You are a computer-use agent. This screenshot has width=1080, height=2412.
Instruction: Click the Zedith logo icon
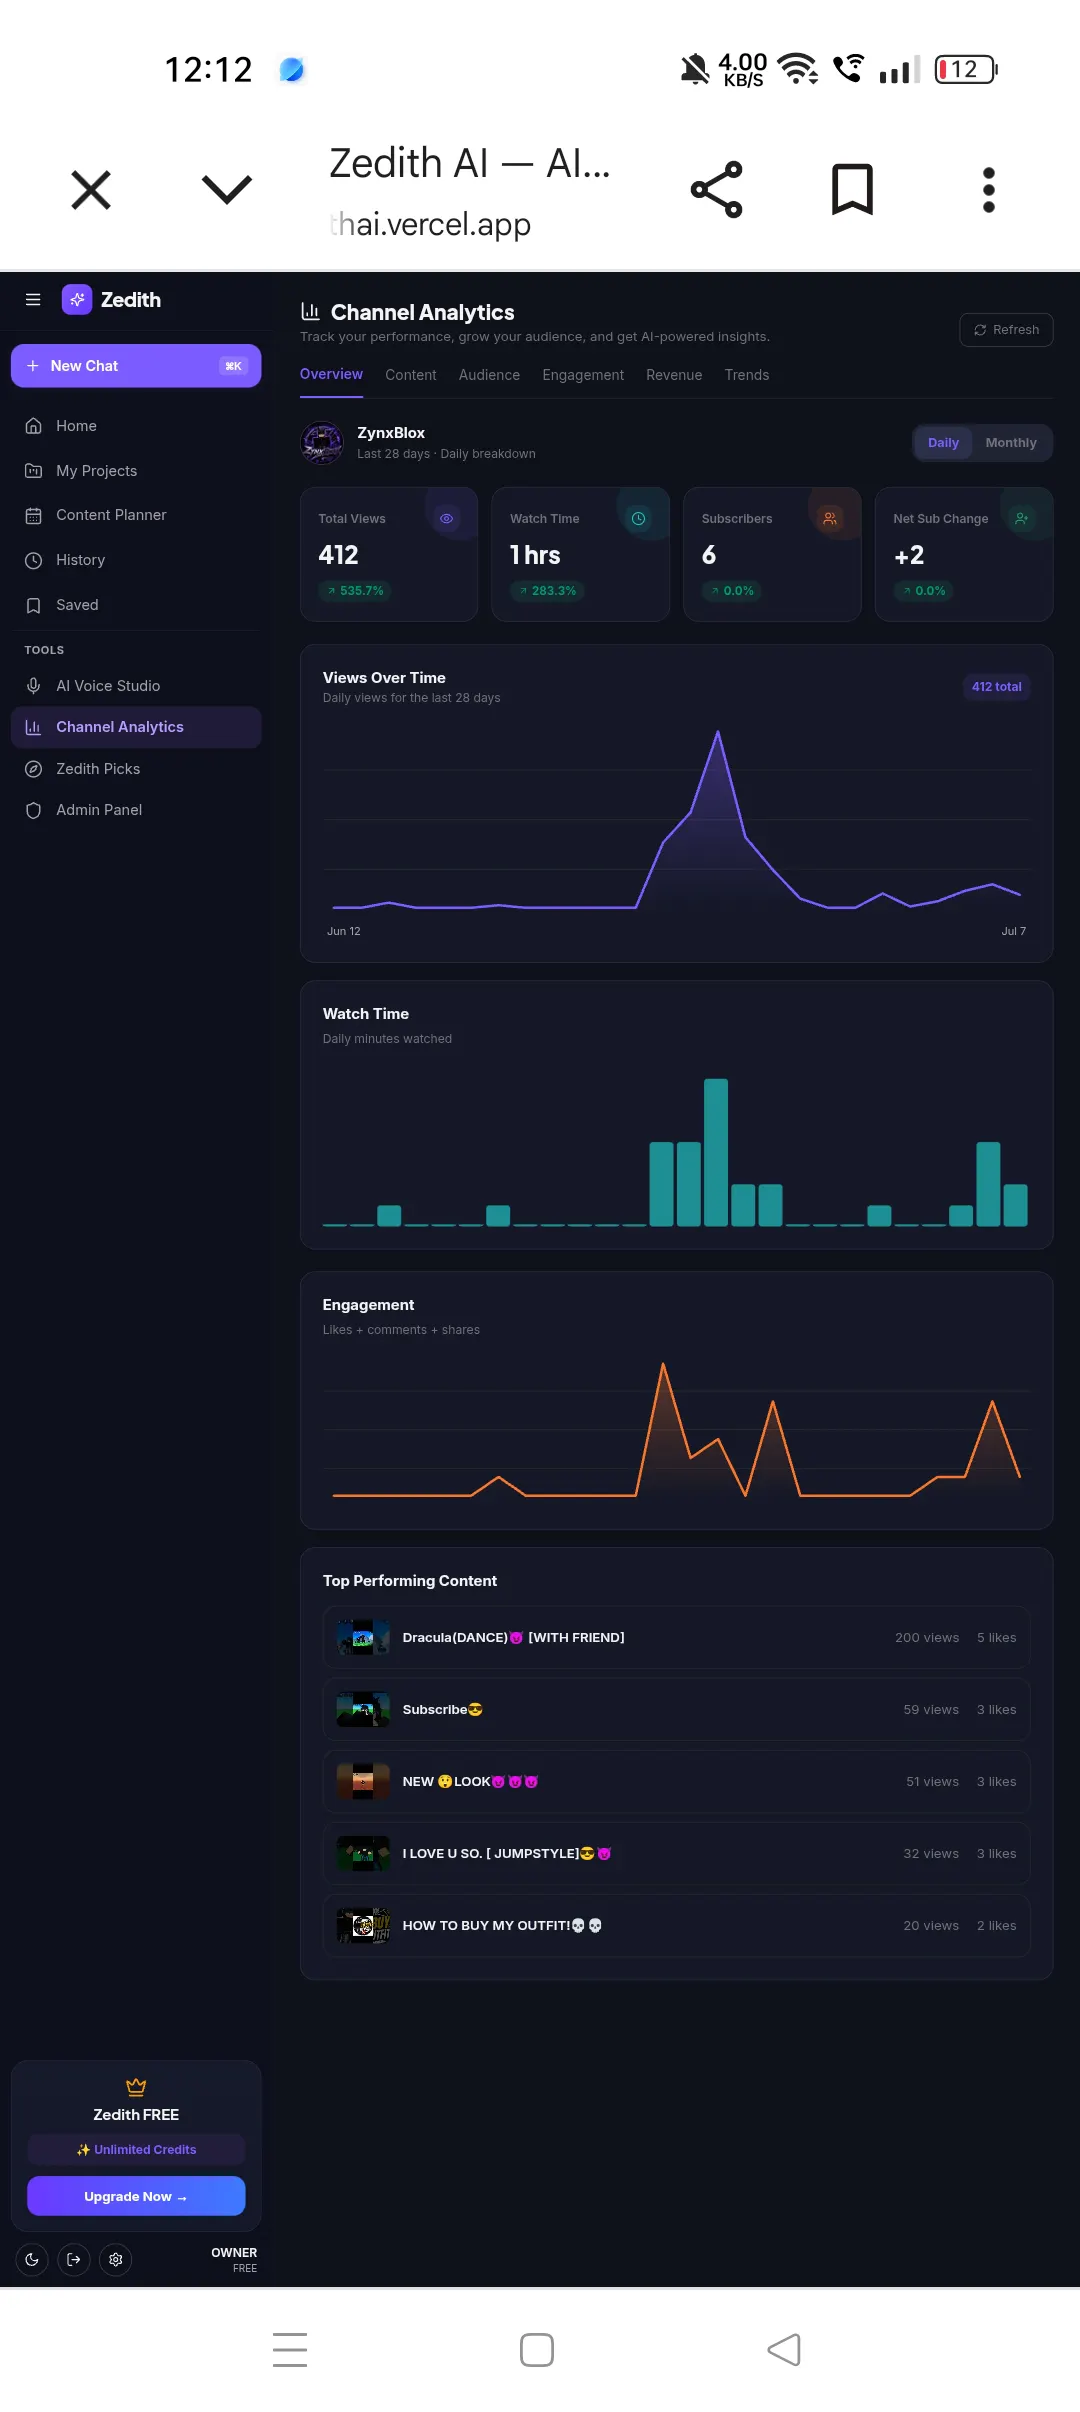[x=77, y=299]
